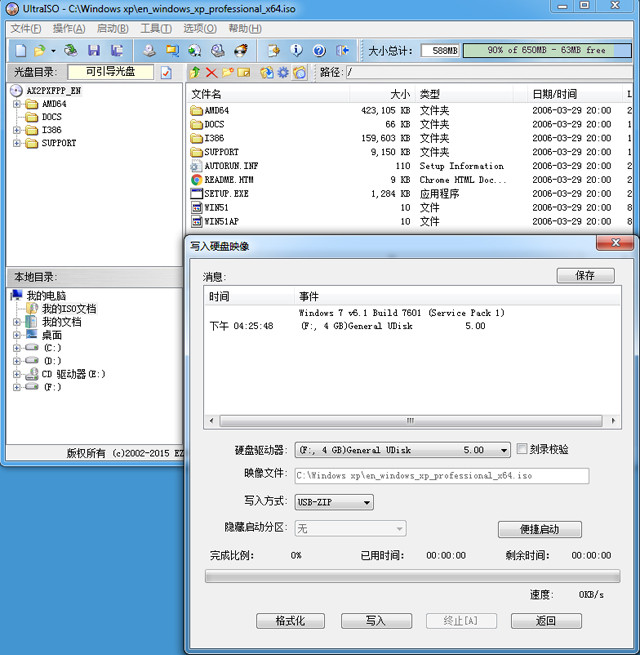The height and width of the screenshot is (655, 640).
Task: Click the write progress bar
Action: (x=412, y=576)
